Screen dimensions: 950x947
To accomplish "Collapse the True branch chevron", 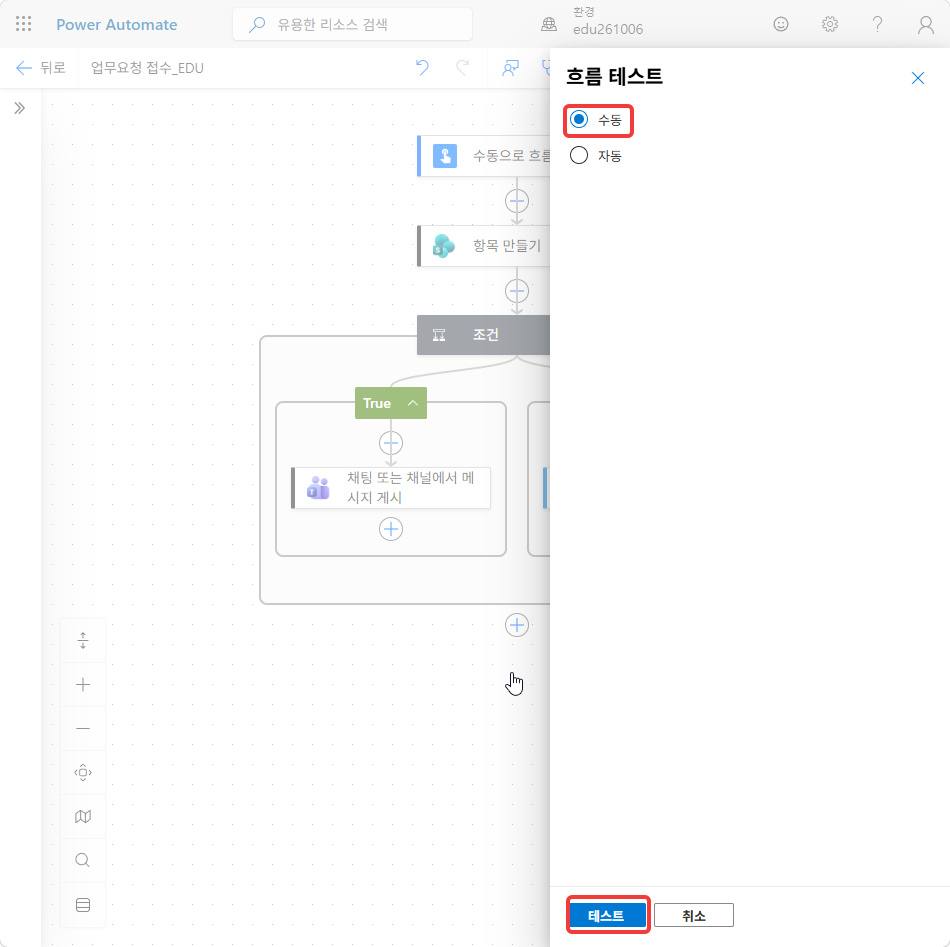I will click(x=413, y=403).
